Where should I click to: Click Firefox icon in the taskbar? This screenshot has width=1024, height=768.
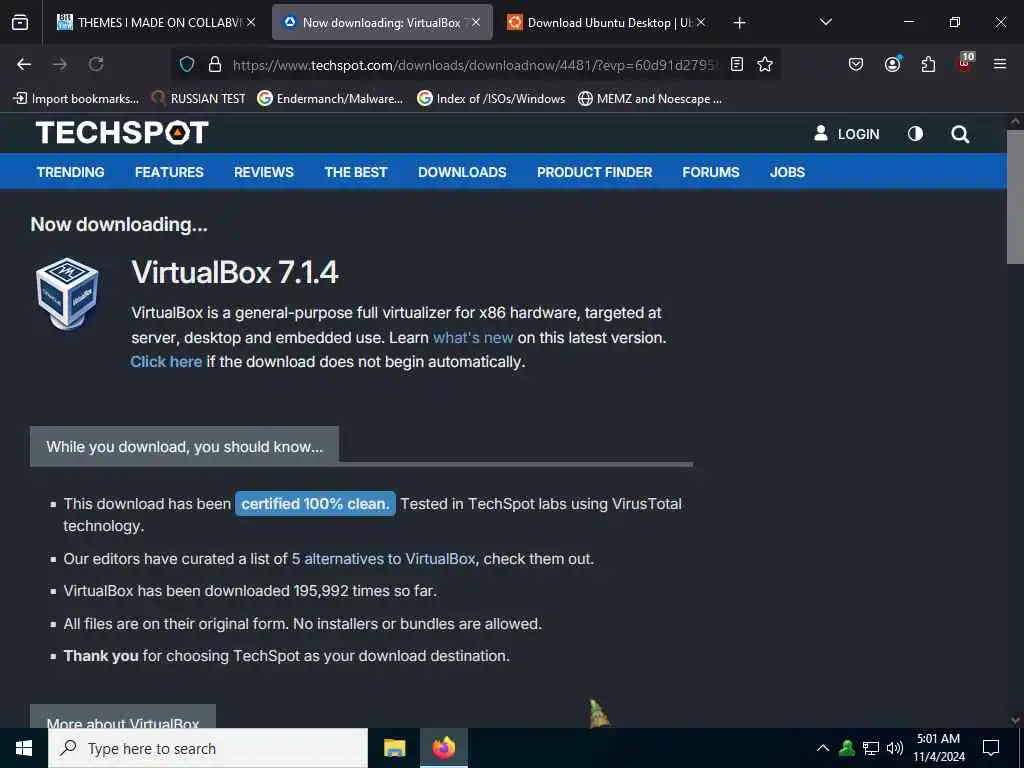444,748
